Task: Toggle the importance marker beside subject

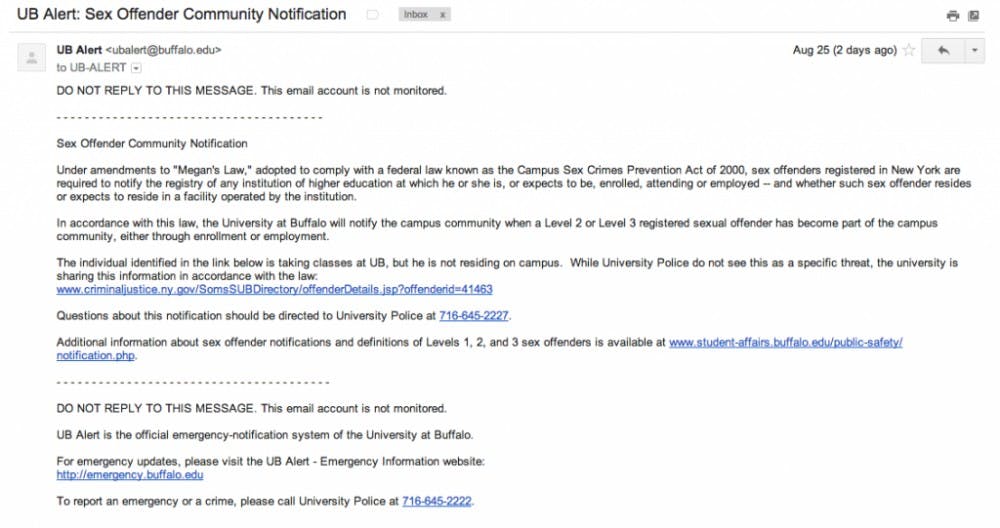Action: (x=372, y=15)
